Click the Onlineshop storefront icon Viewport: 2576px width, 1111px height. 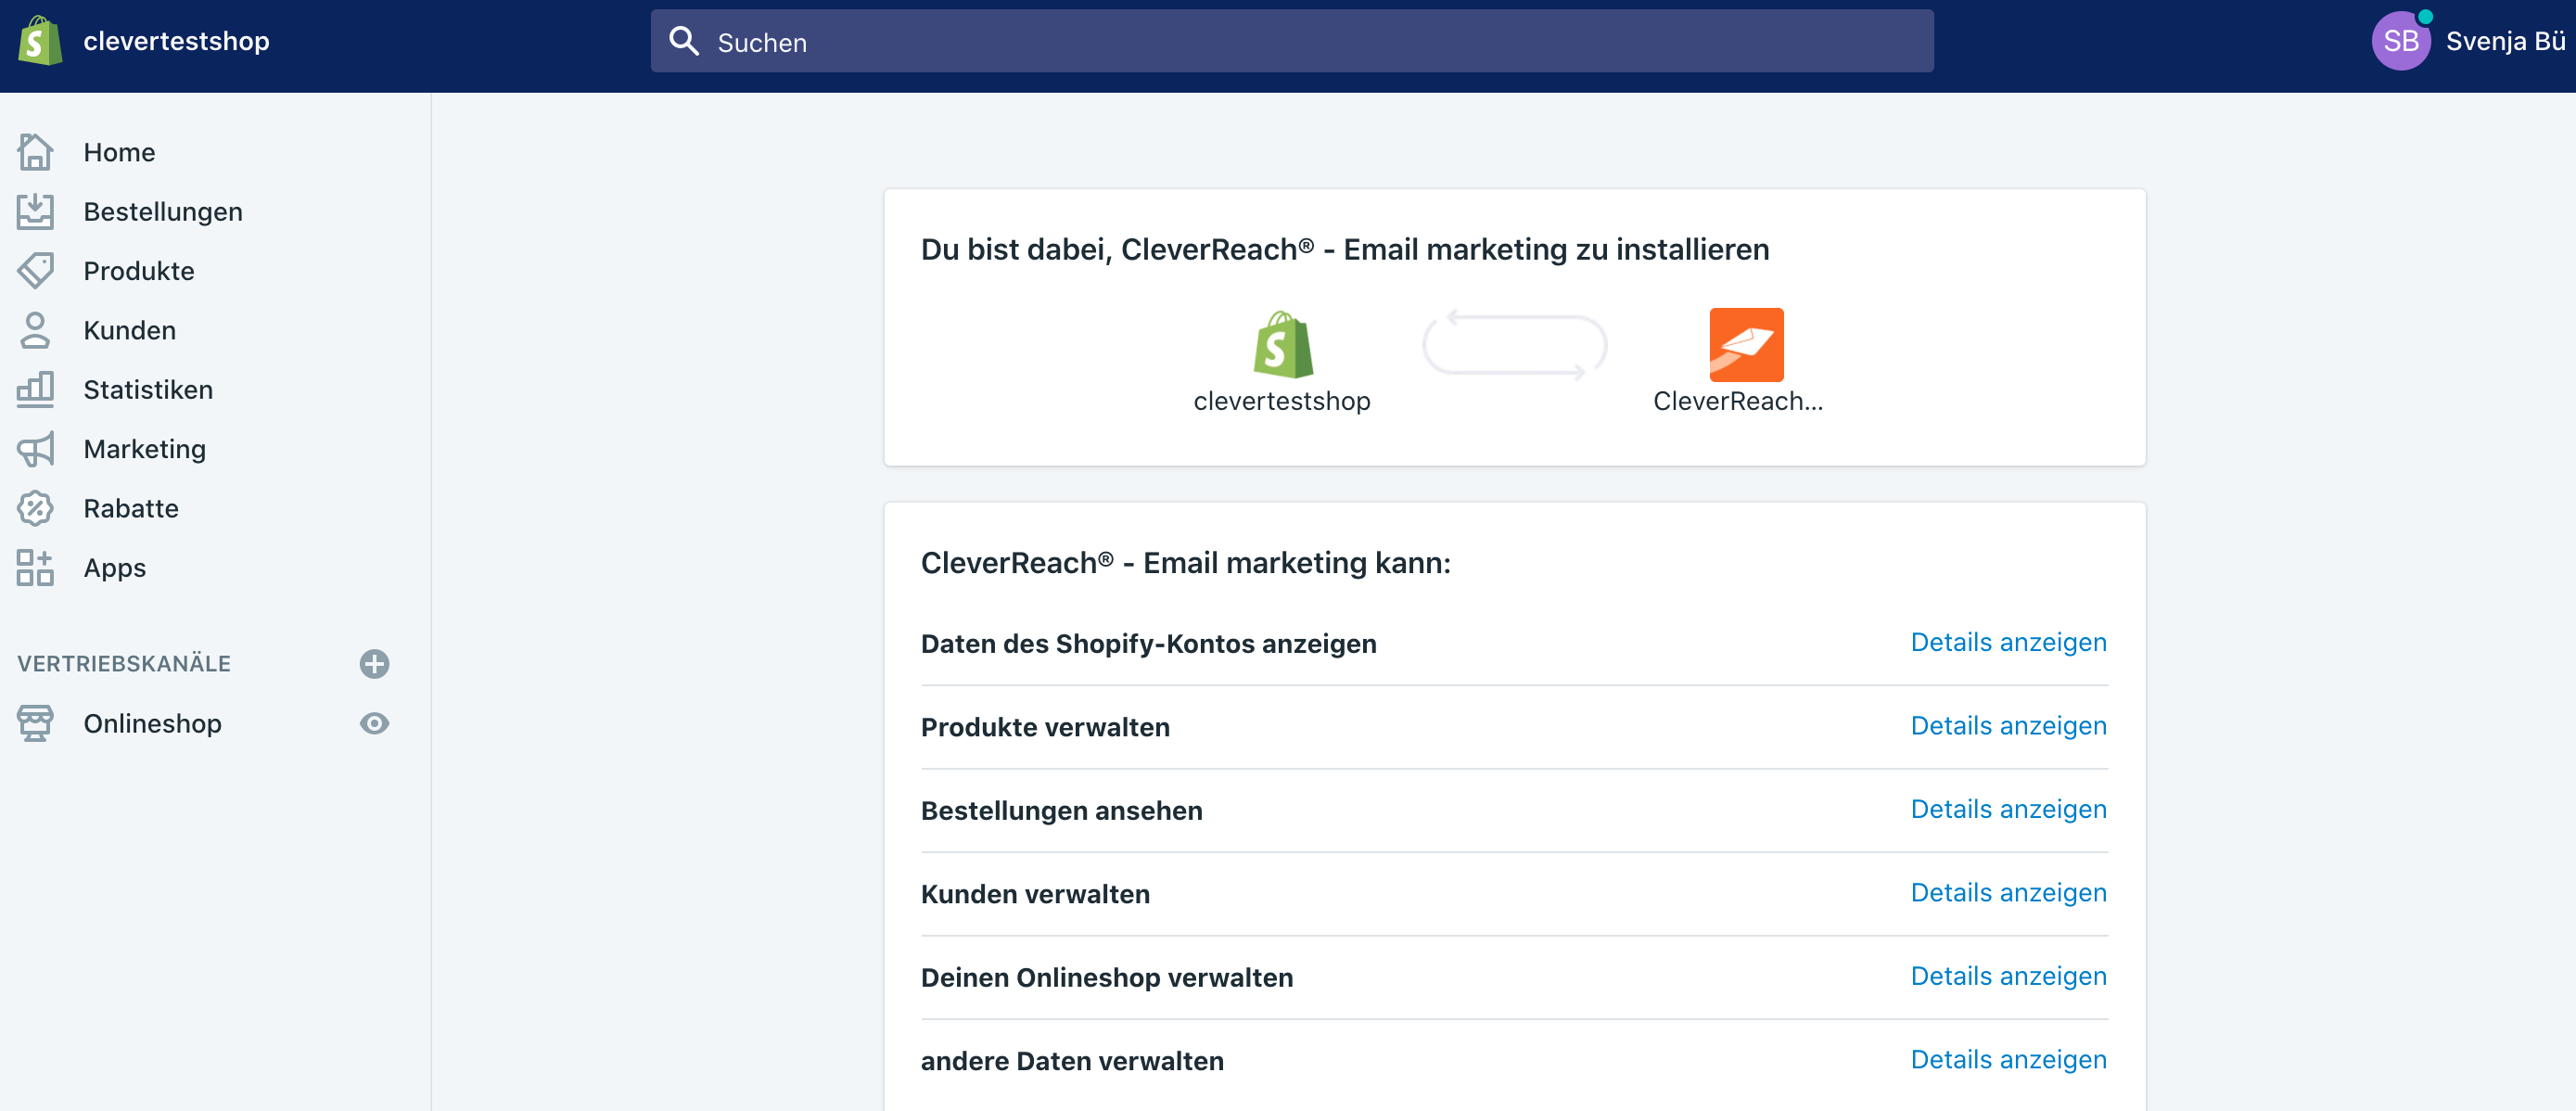[35, 723]
